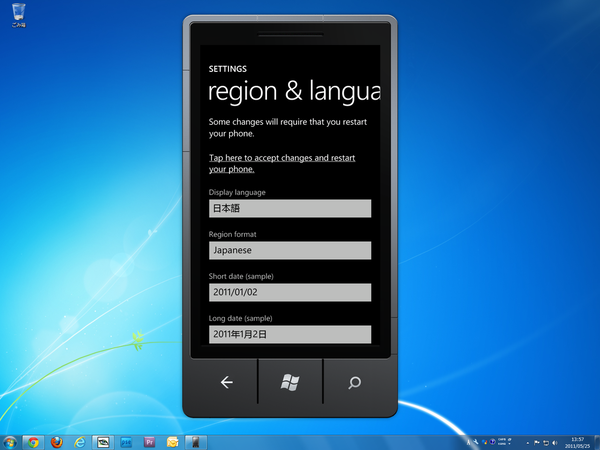The height and width of the screenshot is (450, 600).
Task: Tap the 'Long date (sample)' label
Action: click(240, 318)
